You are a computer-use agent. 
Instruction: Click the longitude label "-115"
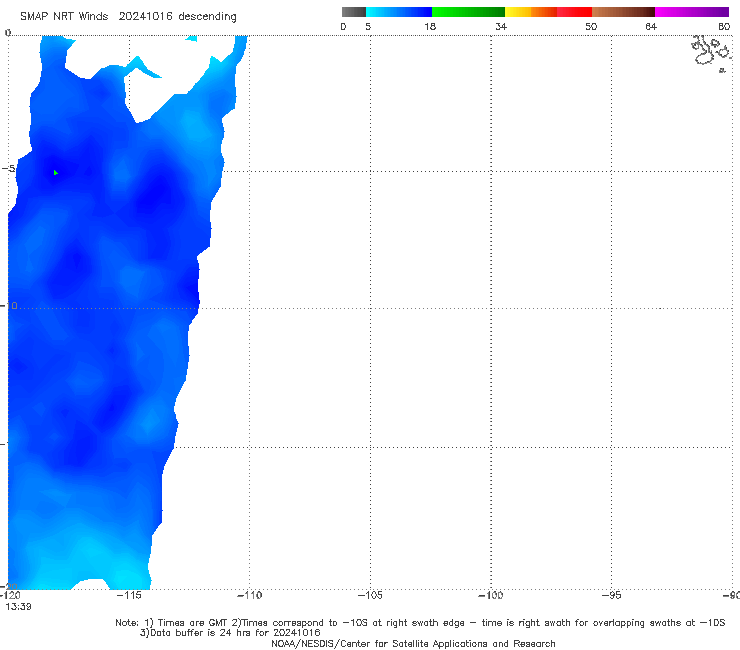coord(129,595)
